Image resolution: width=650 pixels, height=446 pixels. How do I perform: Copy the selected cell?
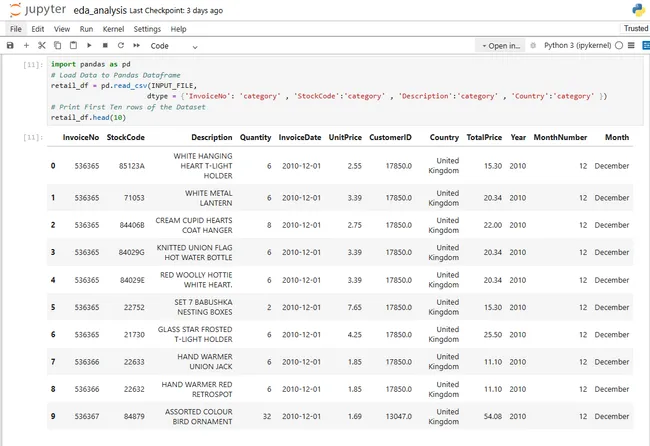click(58, 45)
